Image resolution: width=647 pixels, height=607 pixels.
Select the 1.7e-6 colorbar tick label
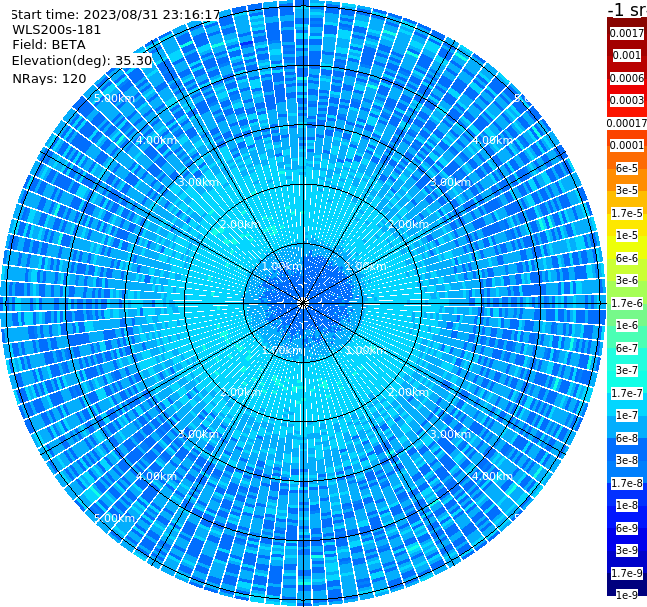pos(627,303)
